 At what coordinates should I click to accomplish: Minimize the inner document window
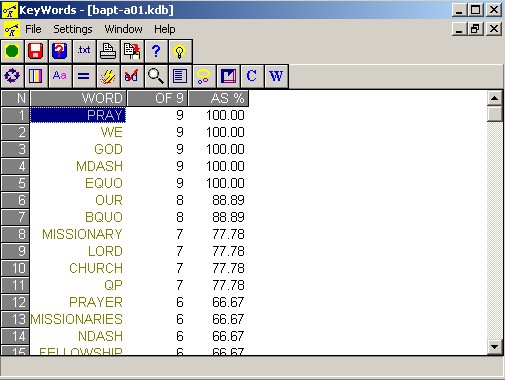pyautogui.click(x=459, y=29)
